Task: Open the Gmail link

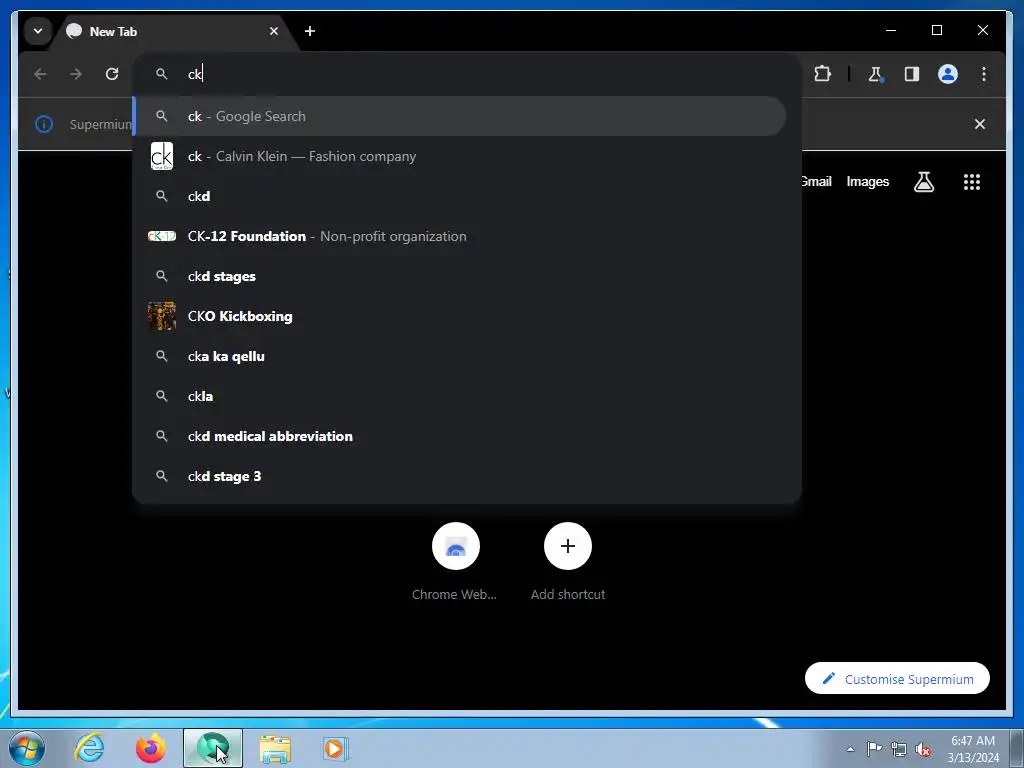Action: [x=816, y=182]
